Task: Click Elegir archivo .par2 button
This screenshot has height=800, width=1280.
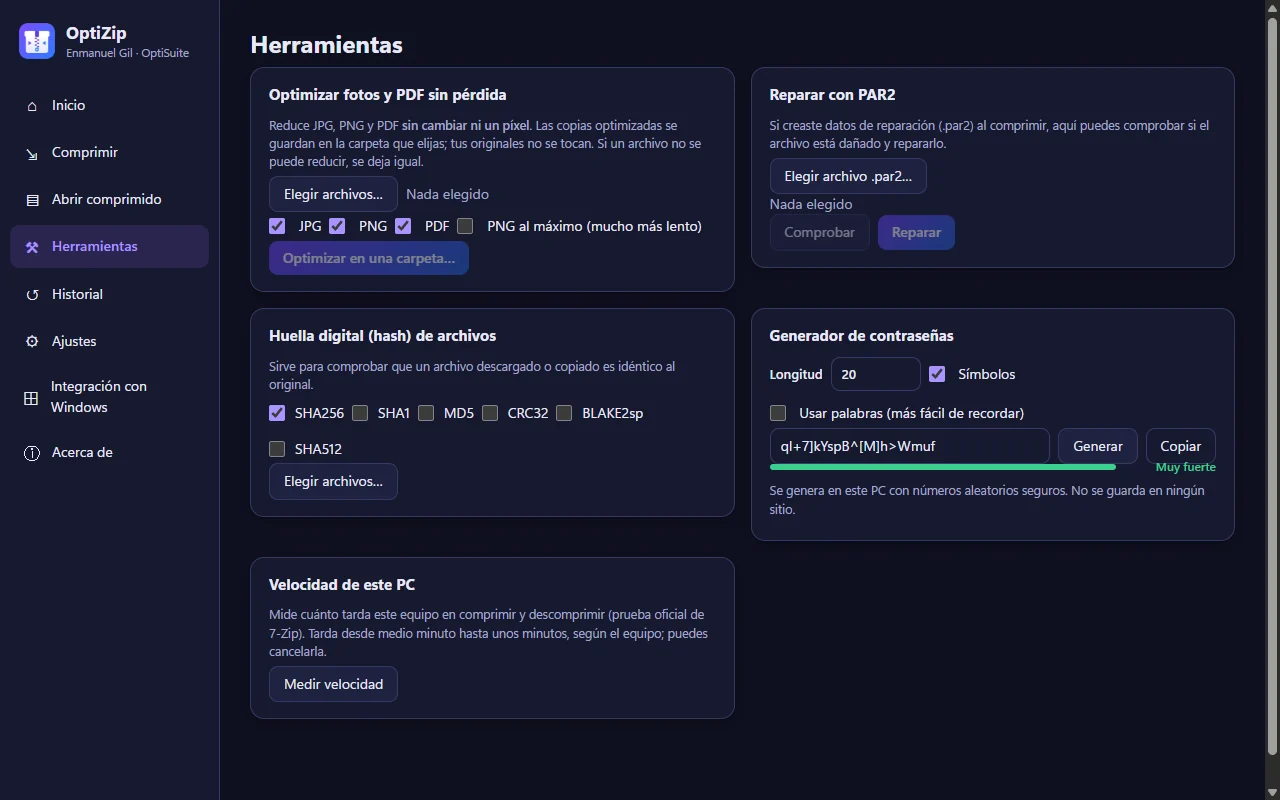Action: tap(848, 176)
